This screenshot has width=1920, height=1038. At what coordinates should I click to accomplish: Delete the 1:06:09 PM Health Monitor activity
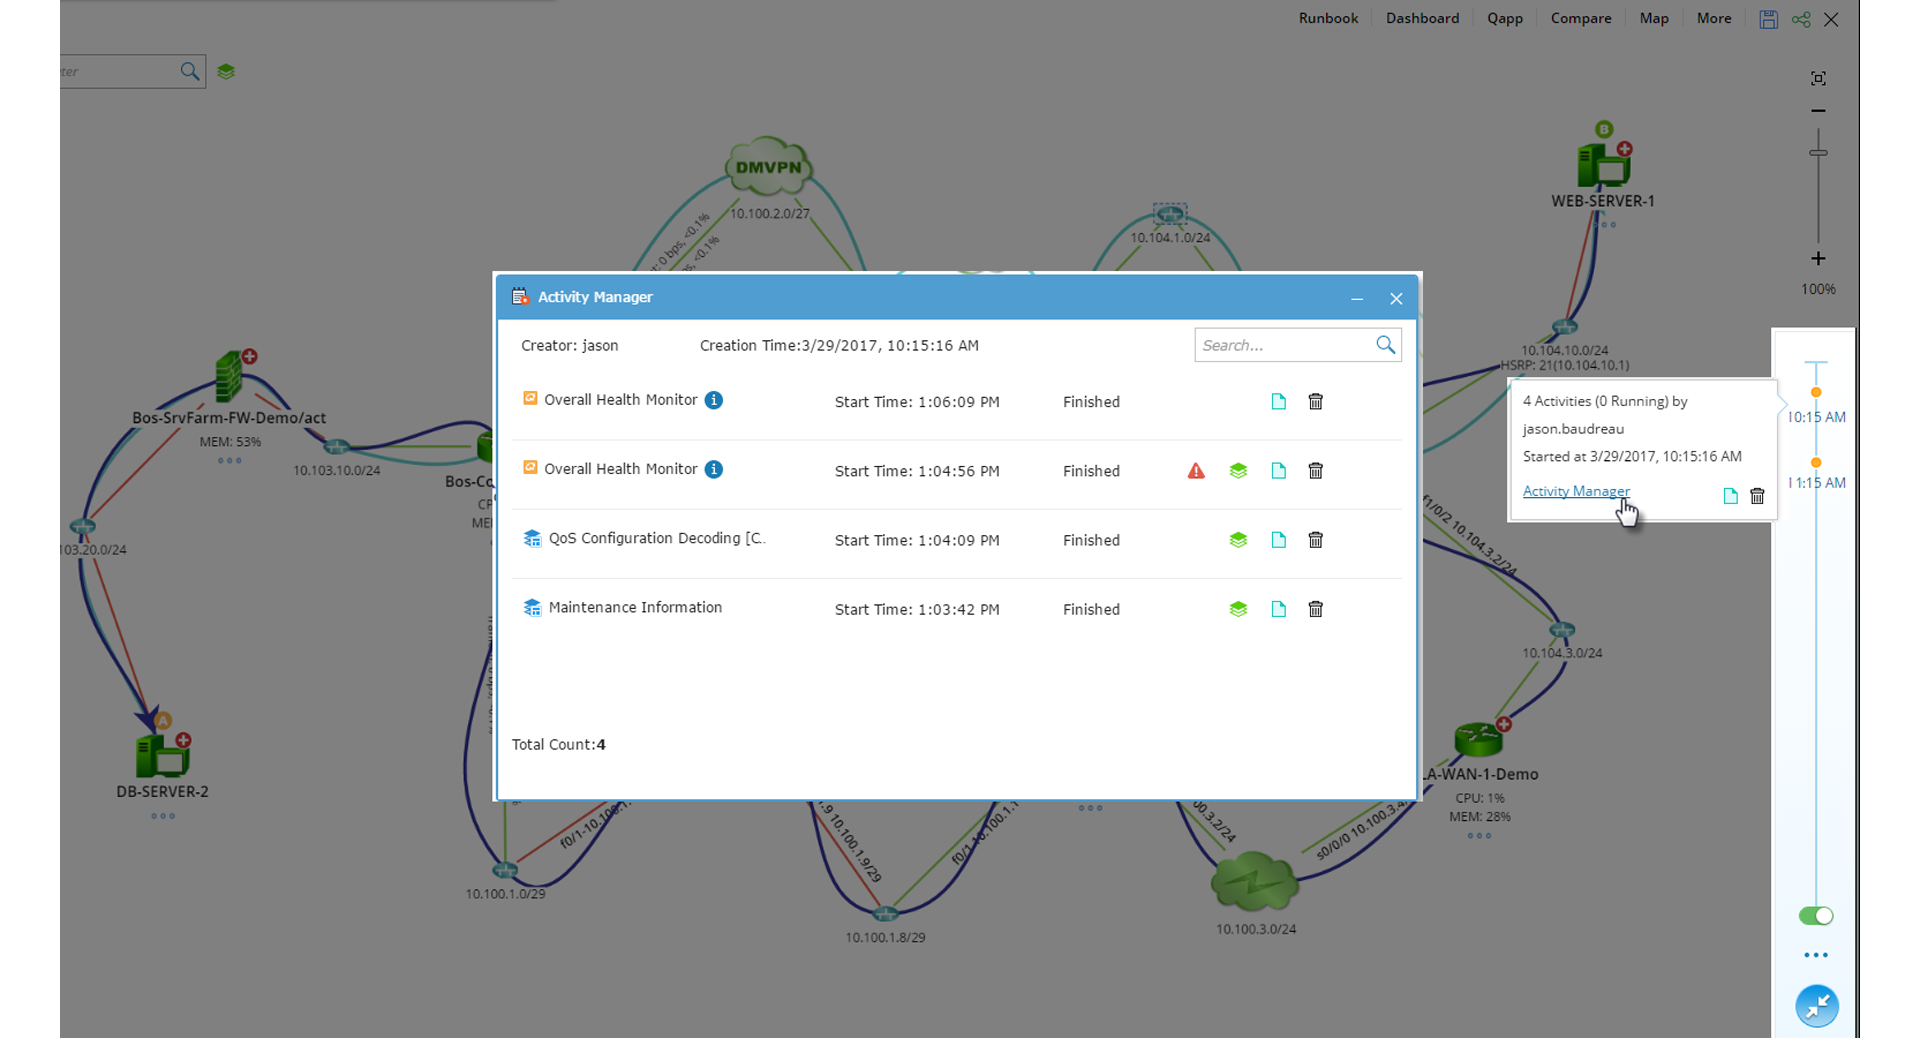1316,401
